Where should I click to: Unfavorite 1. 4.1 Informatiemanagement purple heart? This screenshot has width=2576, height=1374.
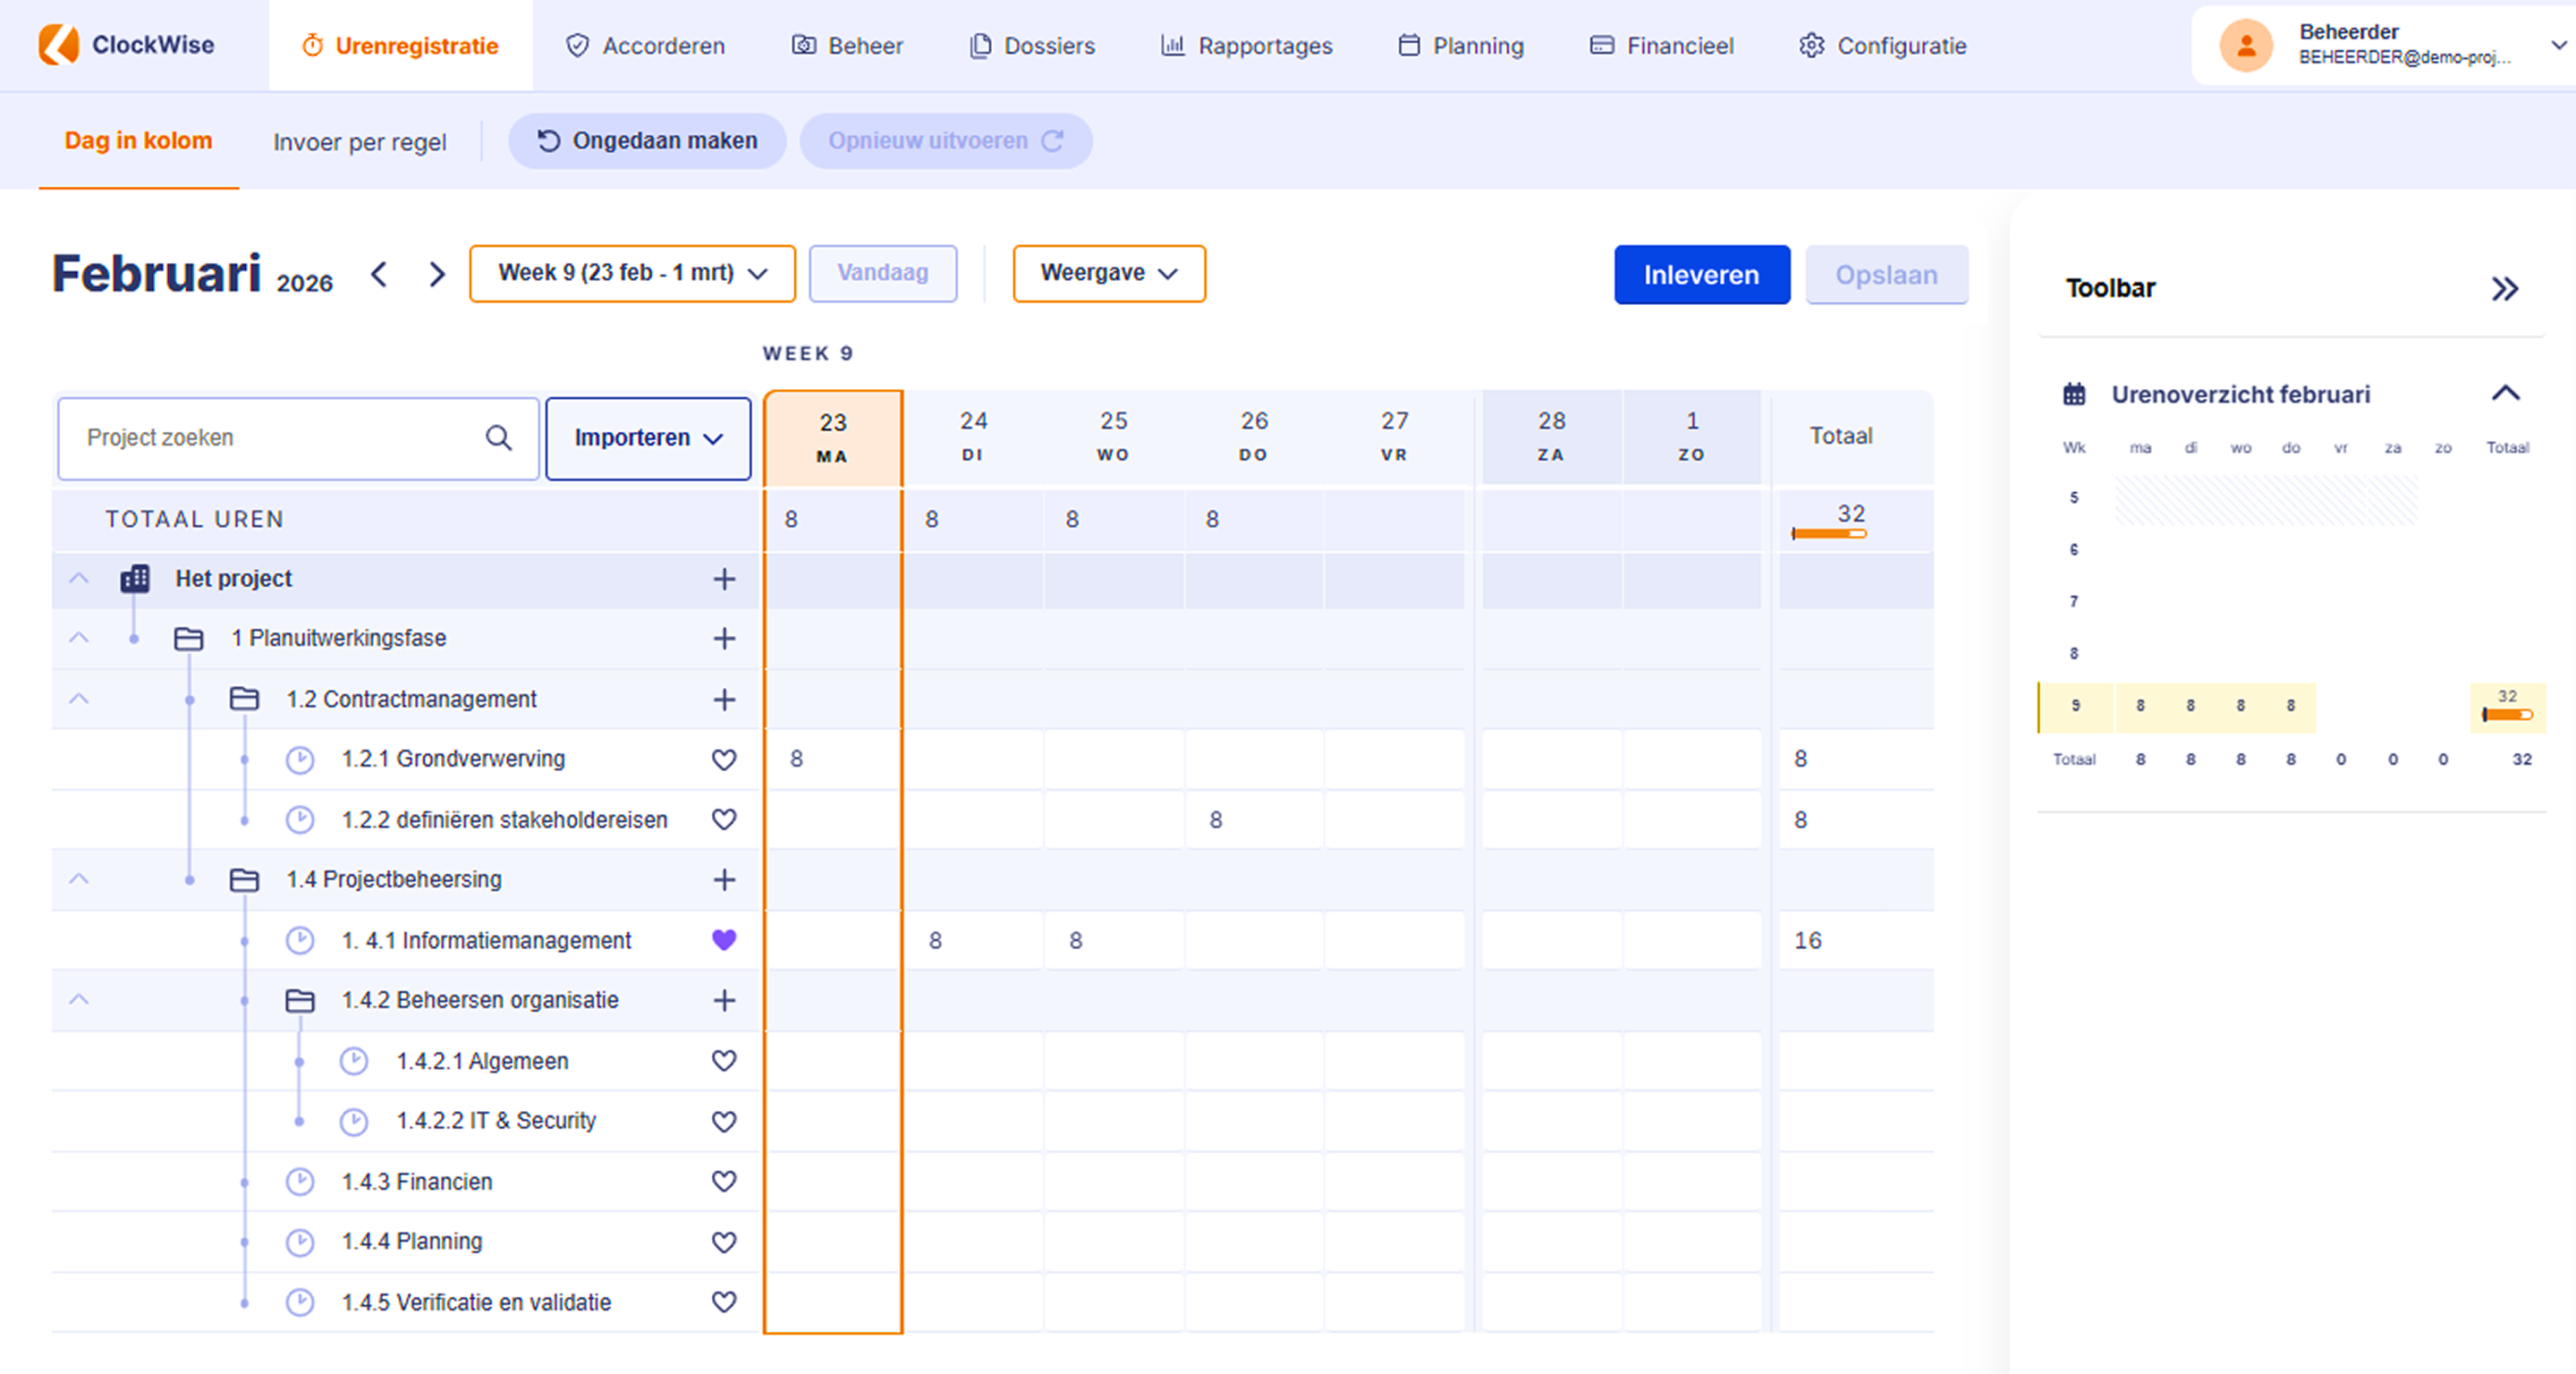coord(724,940)
